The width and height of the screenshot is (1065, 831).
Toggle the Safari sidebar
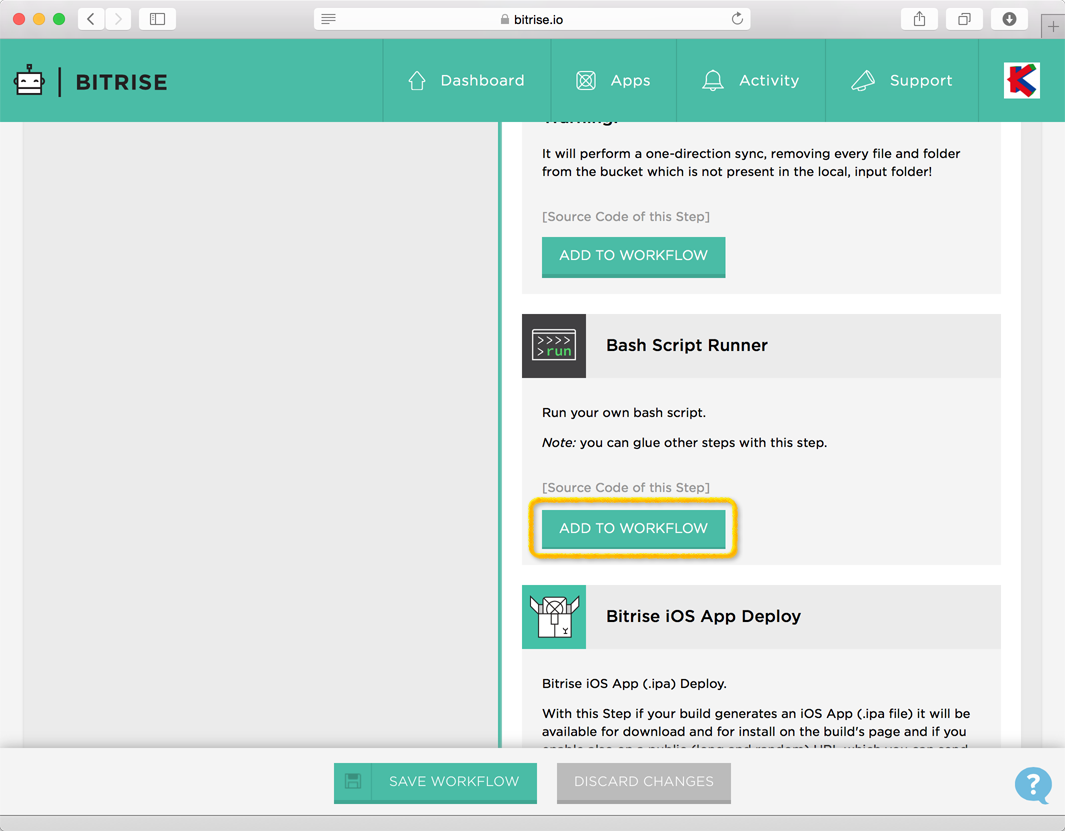pyautogui.click(x=157, y=18)
